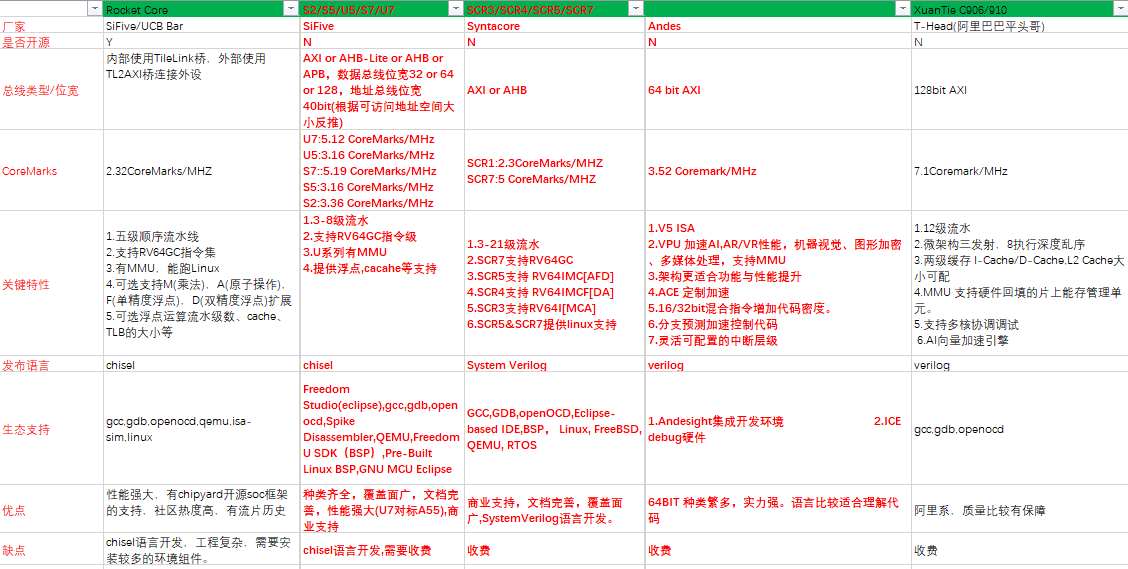Select the '1.Andesight集成开发环境' cell
This screenshot has width=1128, height=569.
pyautogui.click(x=778, y=429)
